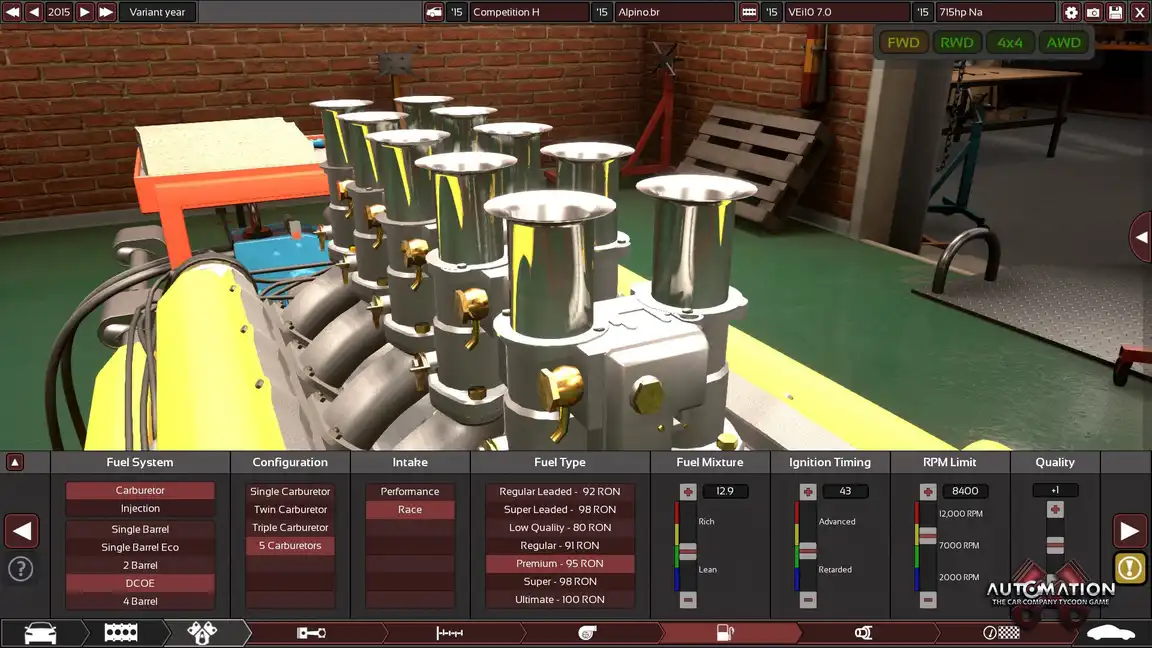Select Ultimate - 100 RON fuel type
Image resolution: width=1152 pixels, height=648 pixels.
point(560,600)
